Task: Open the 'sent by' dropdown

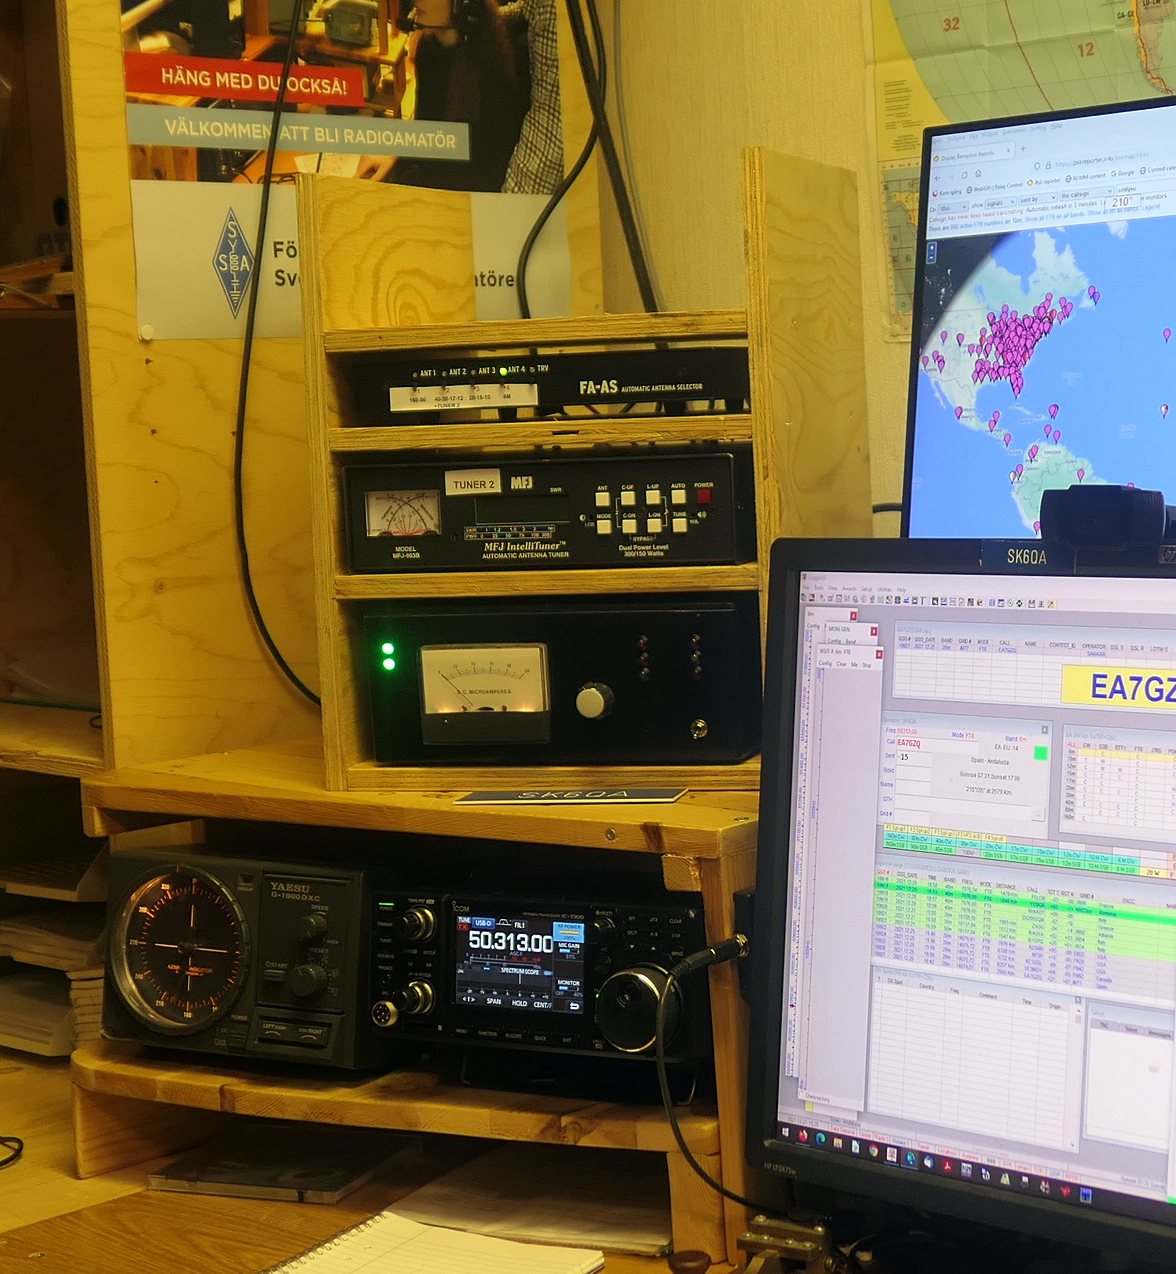Action: (x=1037, y=199)
